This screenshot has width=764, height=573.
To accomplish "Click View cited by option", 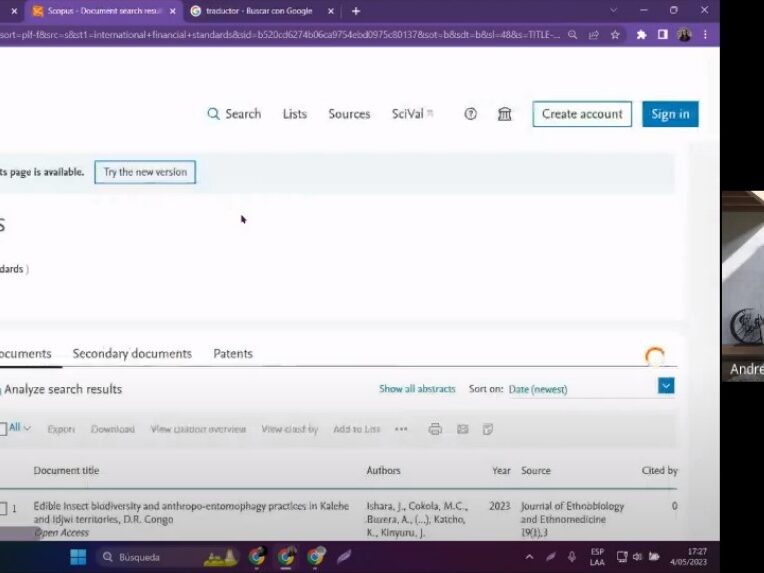I will pyautogui.click(x=289, y=429).
